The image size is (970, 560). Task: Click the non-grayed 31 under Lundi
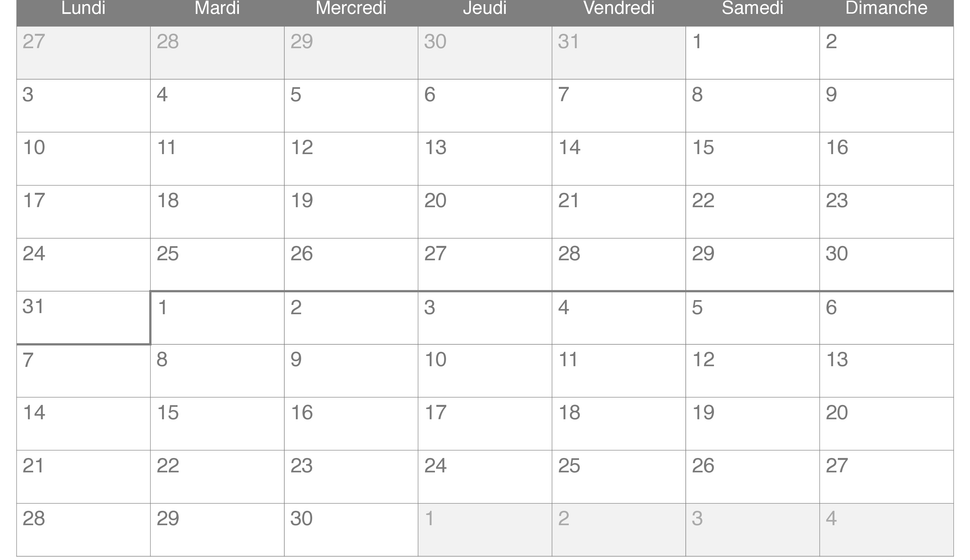point(84,318)
